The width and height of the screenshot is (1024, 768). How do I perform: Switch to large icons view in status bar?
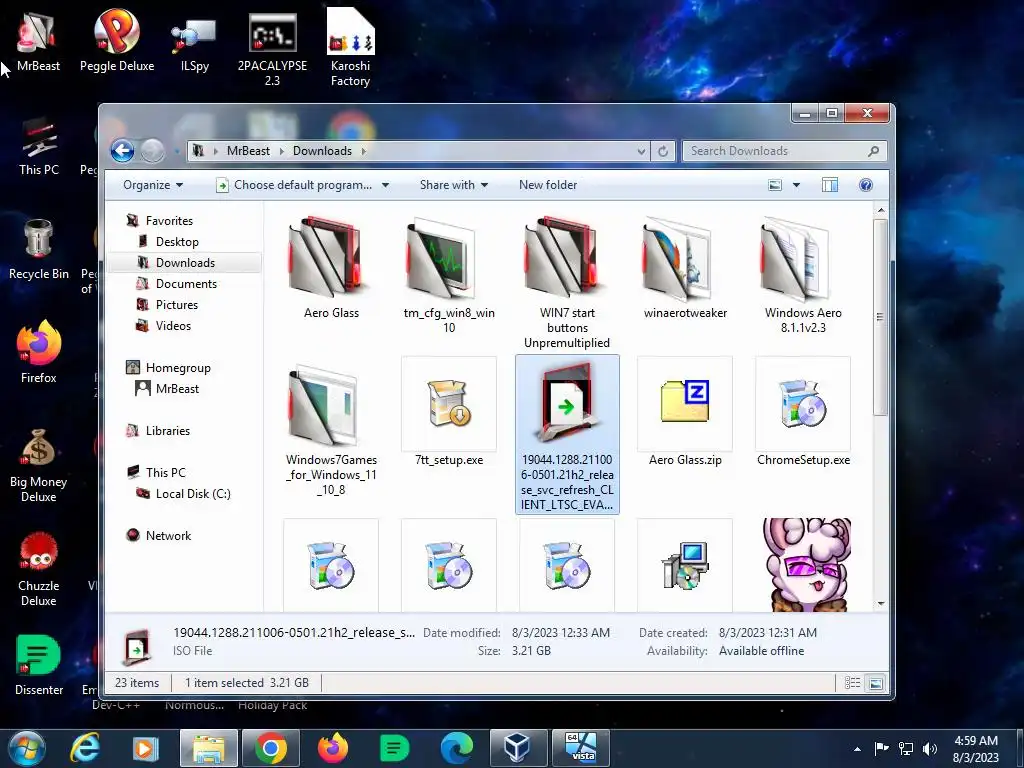tap(876, 683)
